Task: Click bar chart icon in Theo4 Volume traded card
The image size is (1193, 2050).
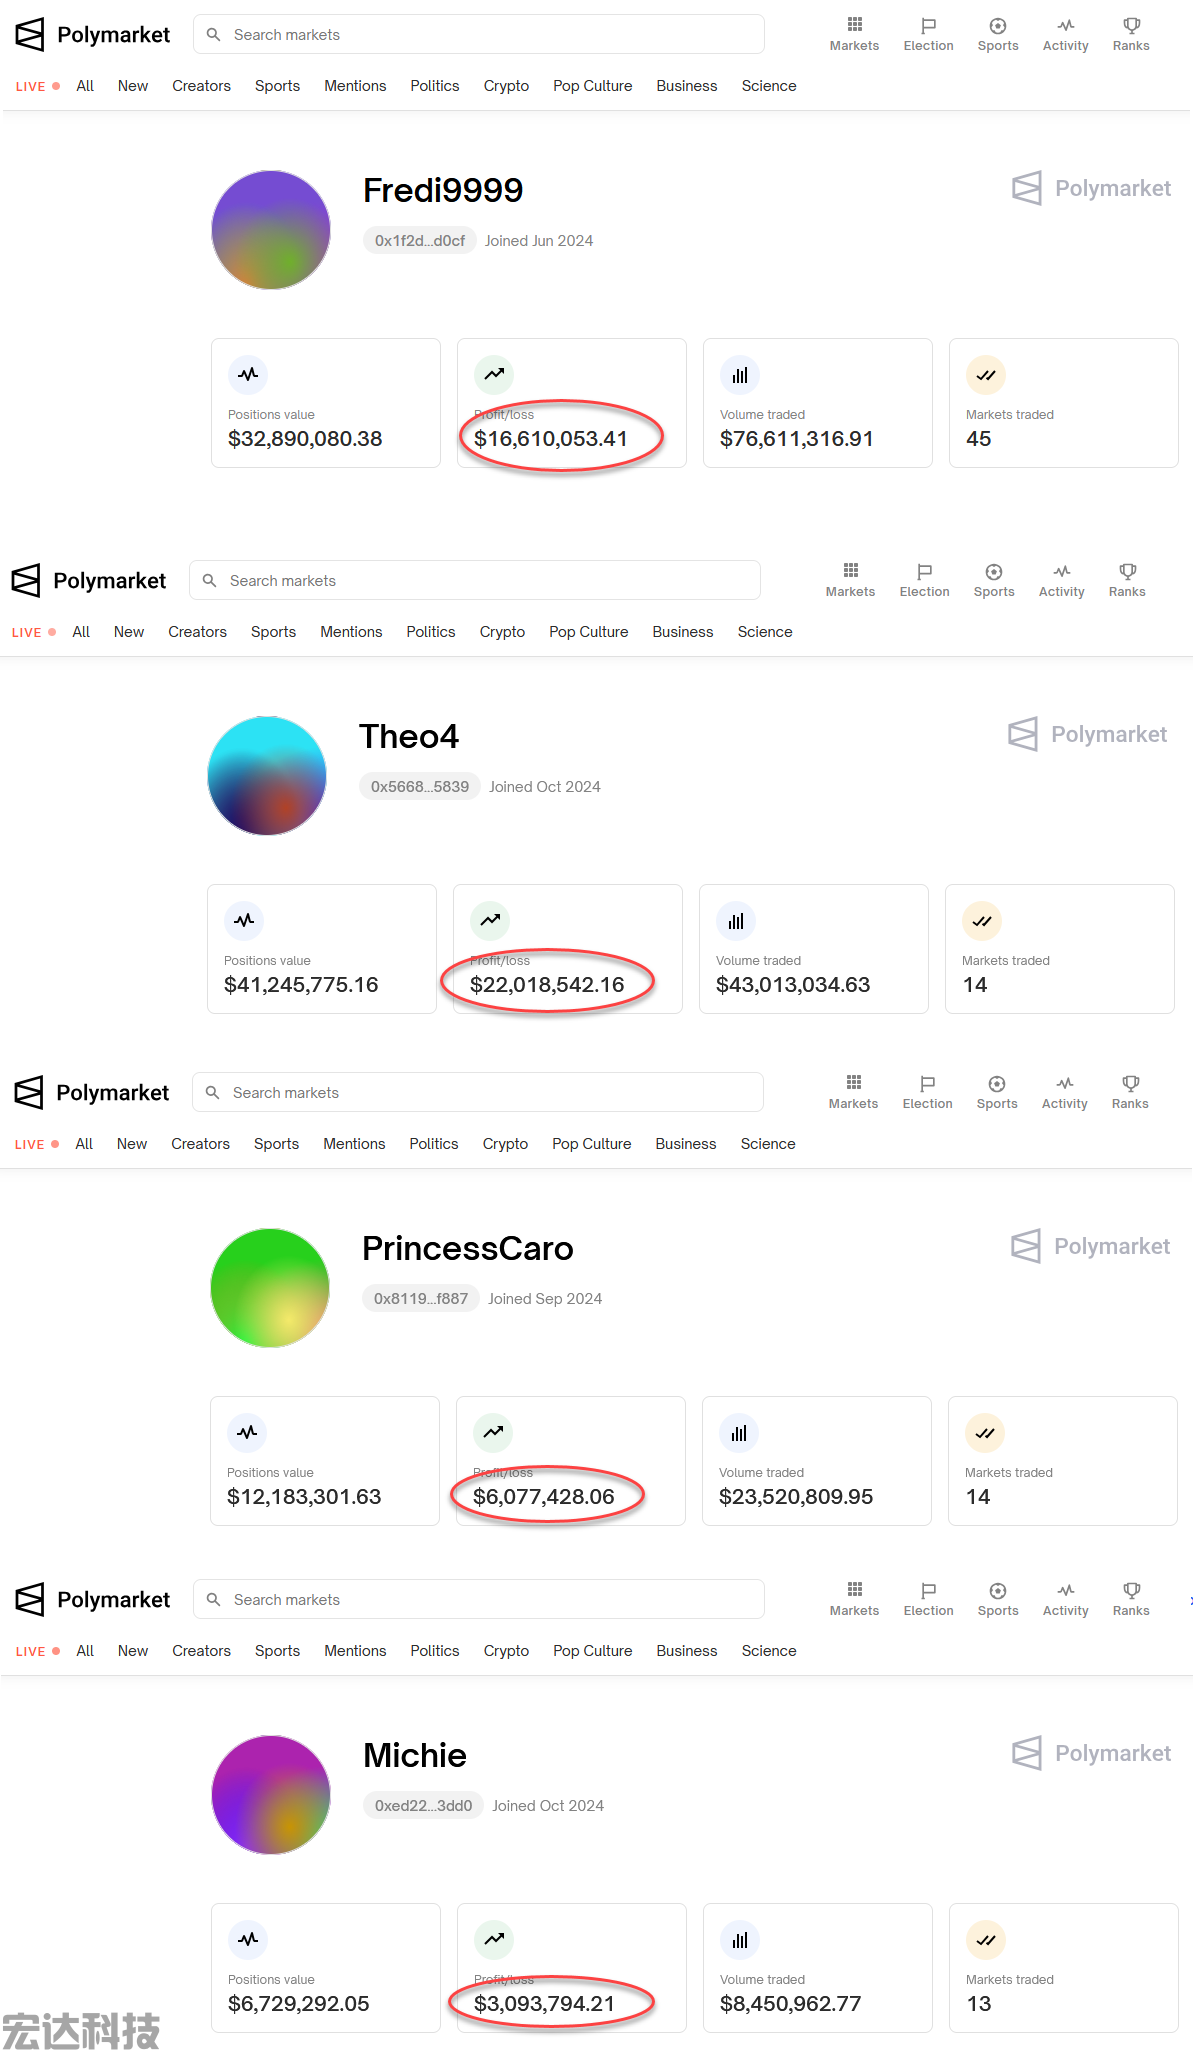Action: click(x=736, y=921)
